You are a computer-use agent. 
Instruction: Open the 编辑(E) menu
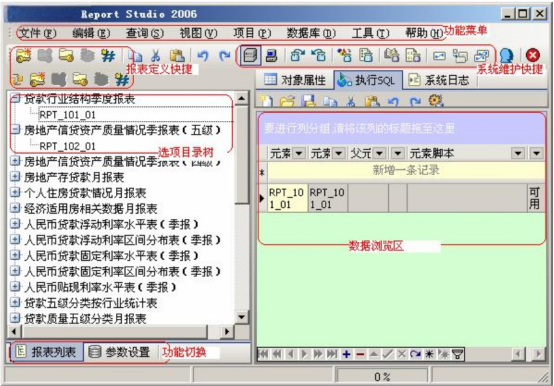tap(91, 33)
